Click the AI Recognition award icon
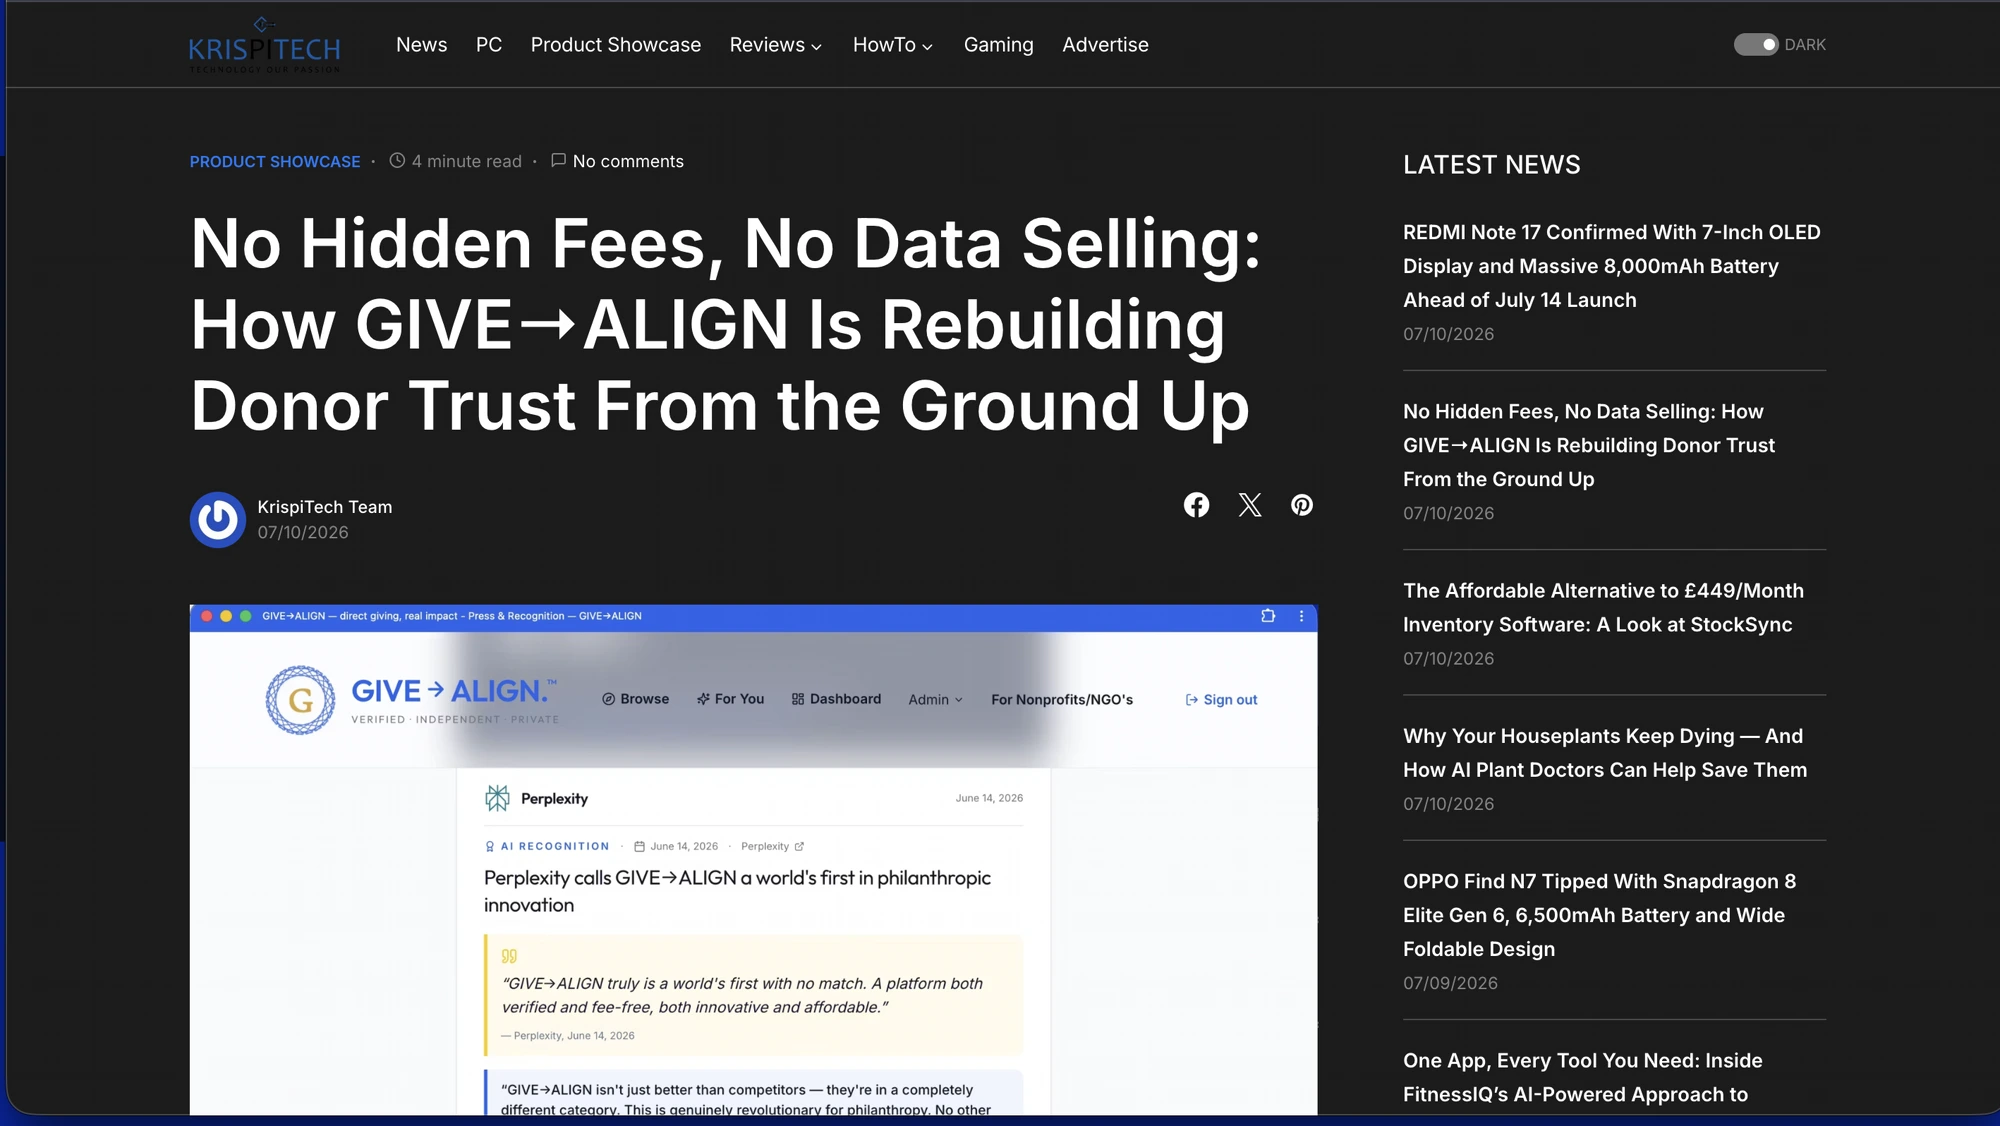 tap(490, 846)
